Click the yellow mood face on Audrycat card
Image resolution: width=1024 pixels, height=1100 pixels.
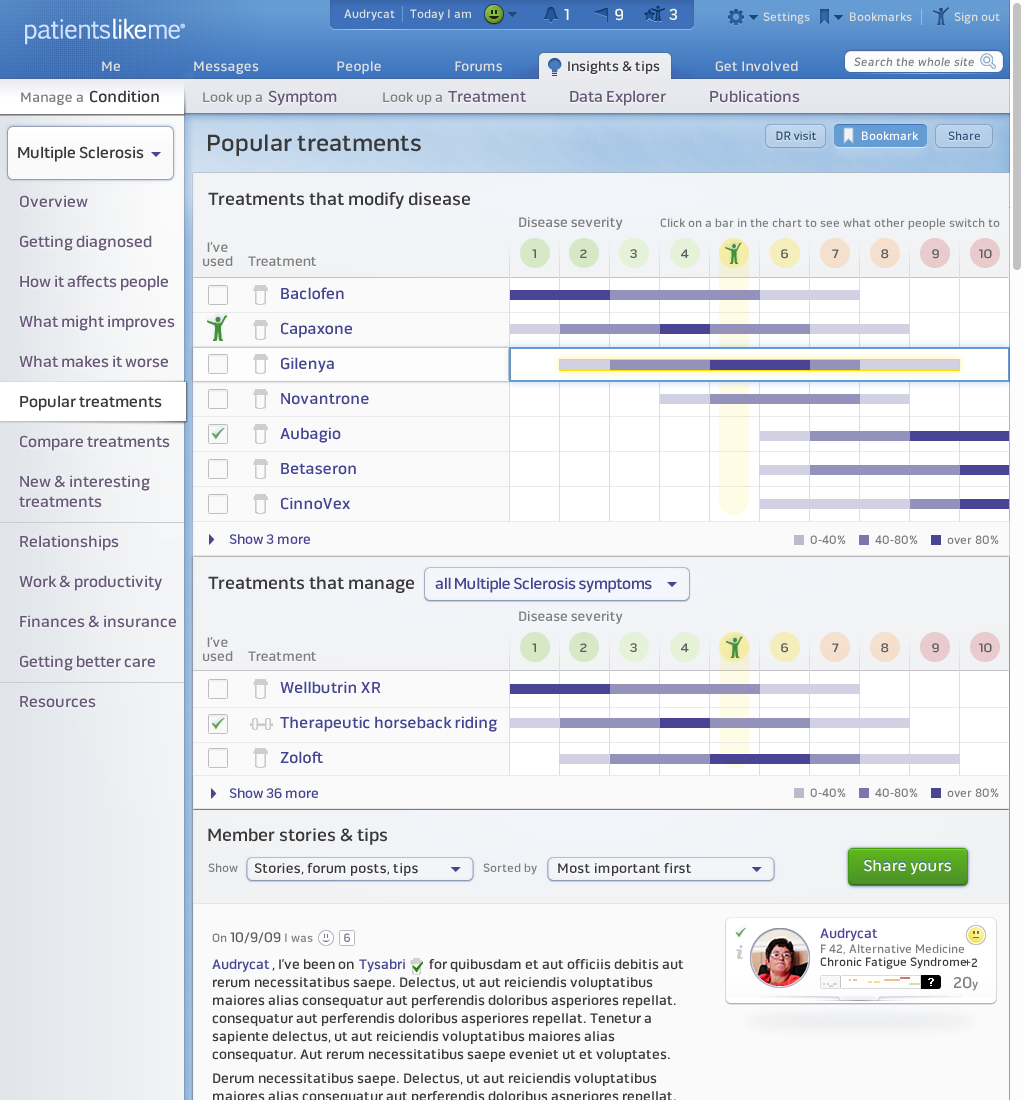(x=976, y=934)
